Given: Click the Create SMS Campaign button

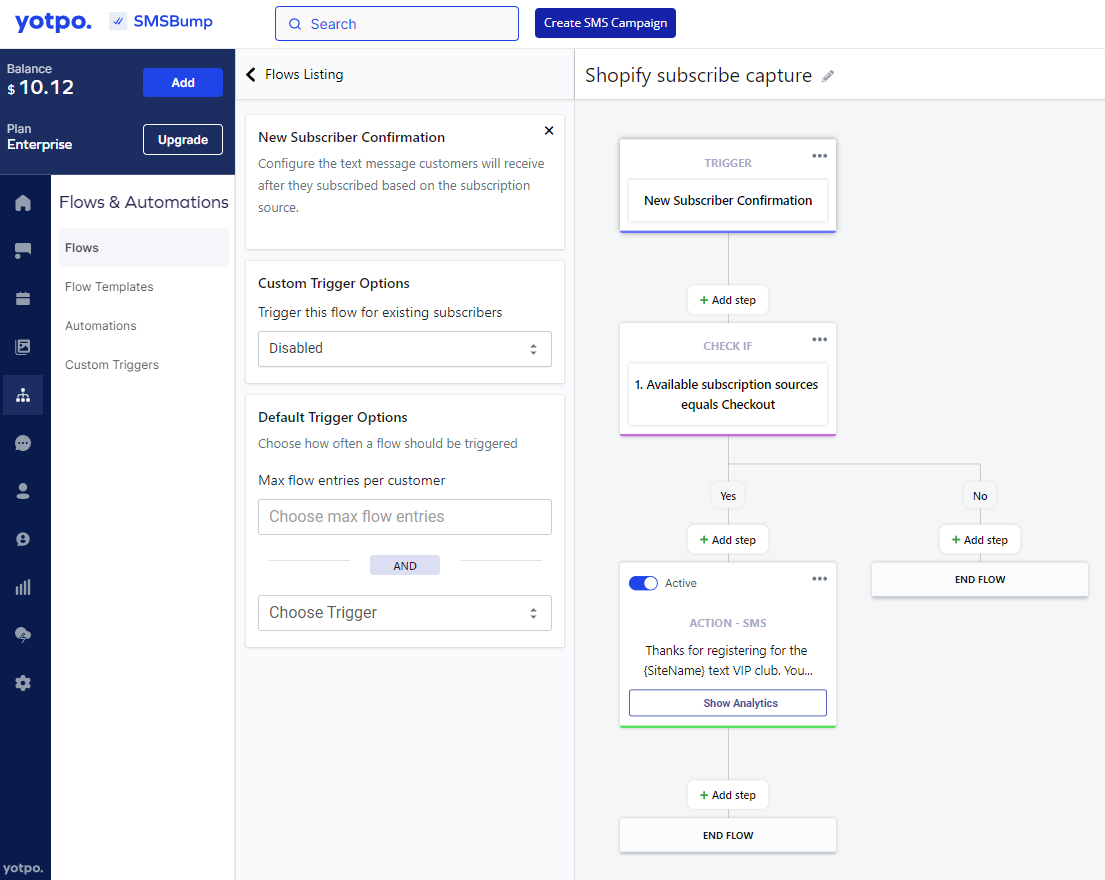Looking at the screenshot, I should (605, 23).
